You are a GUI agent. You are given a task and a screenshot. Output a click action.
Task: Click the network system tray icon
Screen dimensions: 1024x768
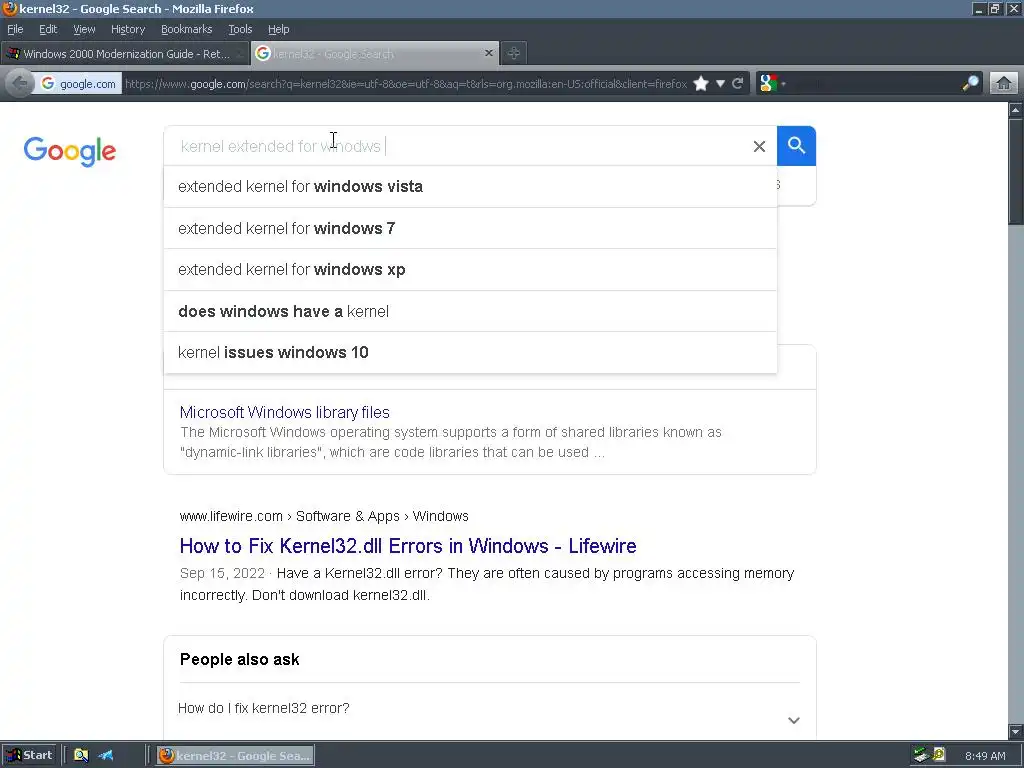(921, 756)
